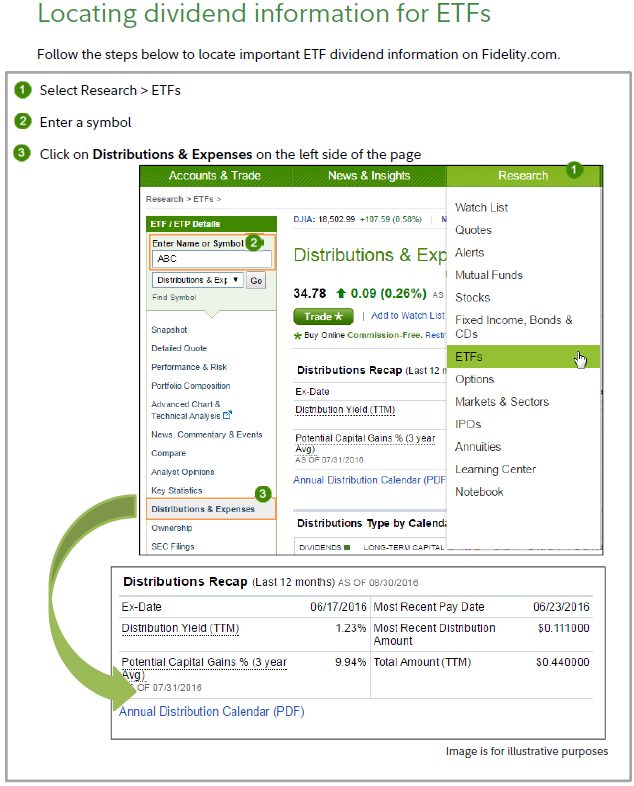Click the green up arrow next to 0.09
Image resolution: width=634 pixels, height=786 pixels.
342,294
